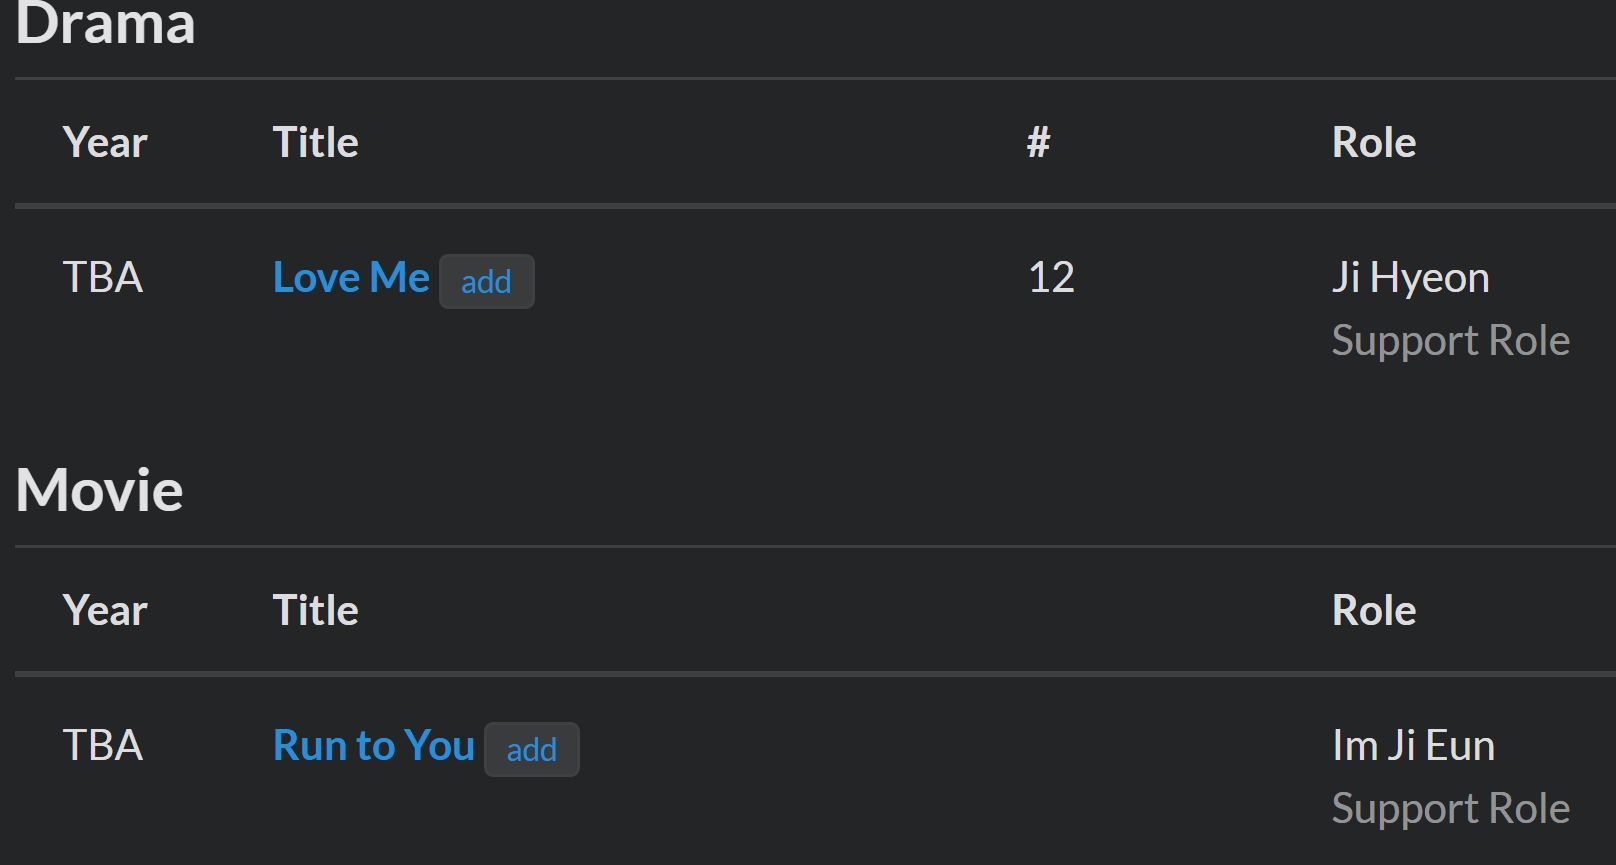Click the Title column header in Drama table

(316, 142)
